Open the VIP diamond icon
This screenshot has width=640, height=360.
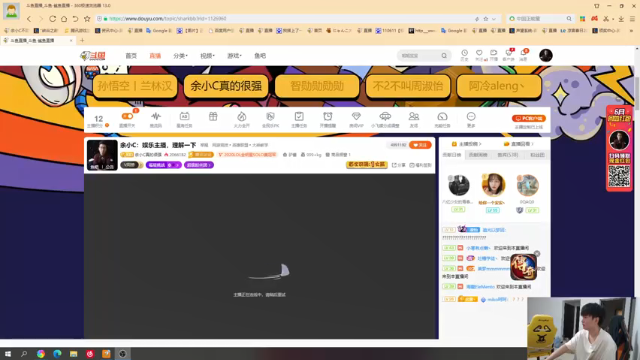point(356,117)
